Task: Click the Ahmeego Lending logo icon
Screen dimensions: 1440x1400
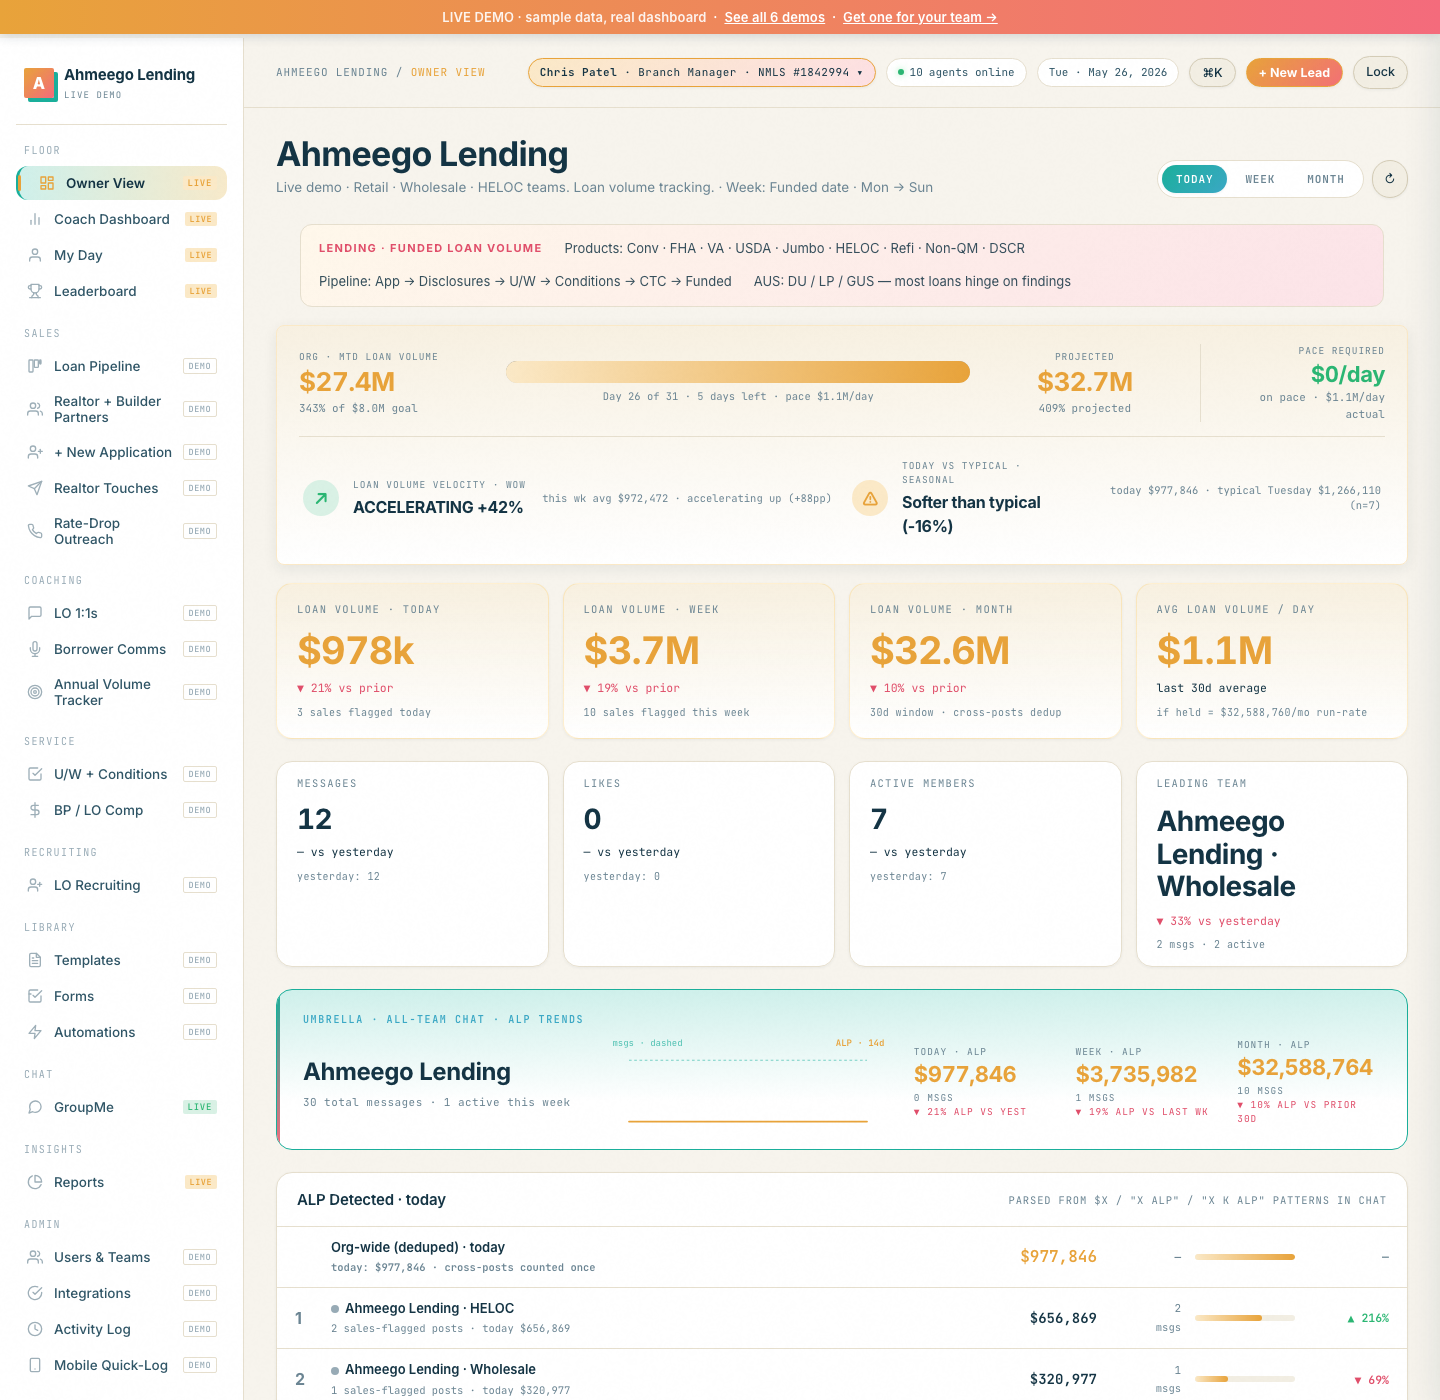Action: (39, 83)
